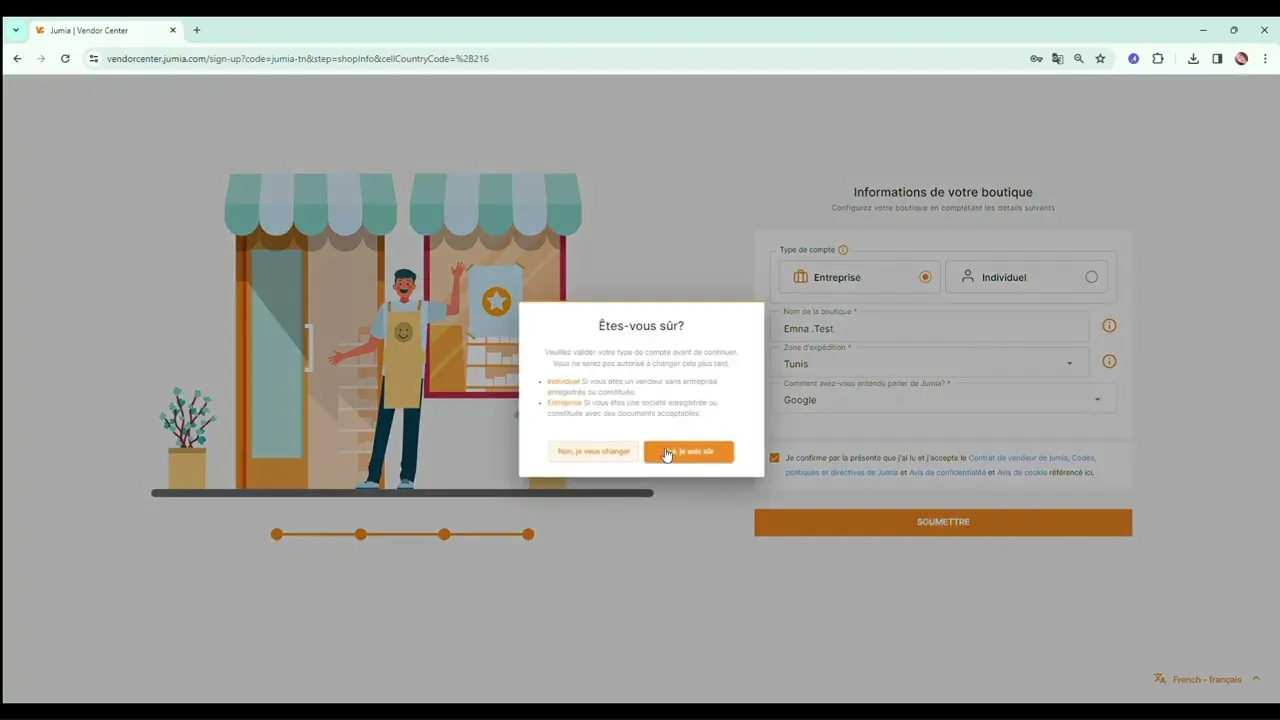Image resolution: width=1280 pixels, height=720 pixels.
Task: Close the Jumia Vendor Center tab
Action: (173, 30)
